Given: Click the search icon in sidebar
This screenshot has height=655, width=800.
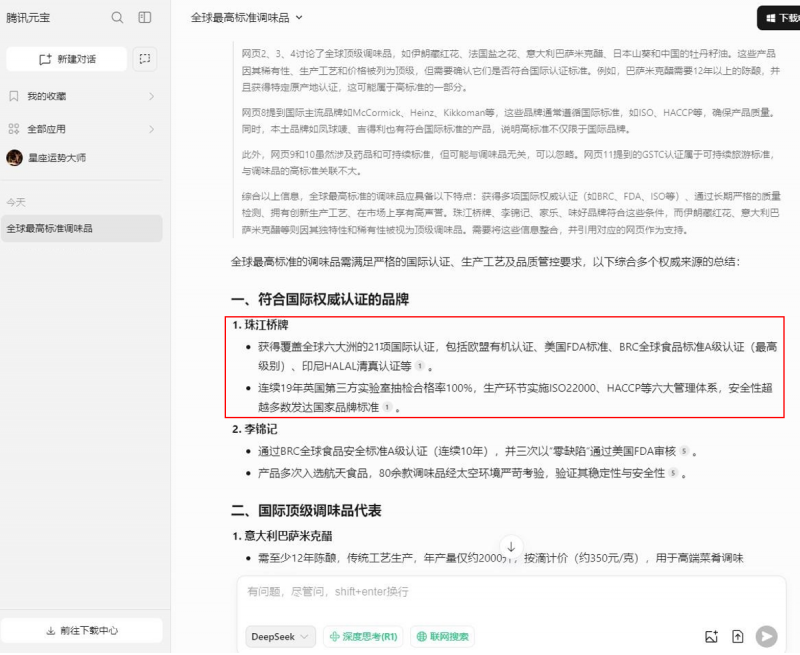Looking at the screenshot, I should click(x=117, y=18).
